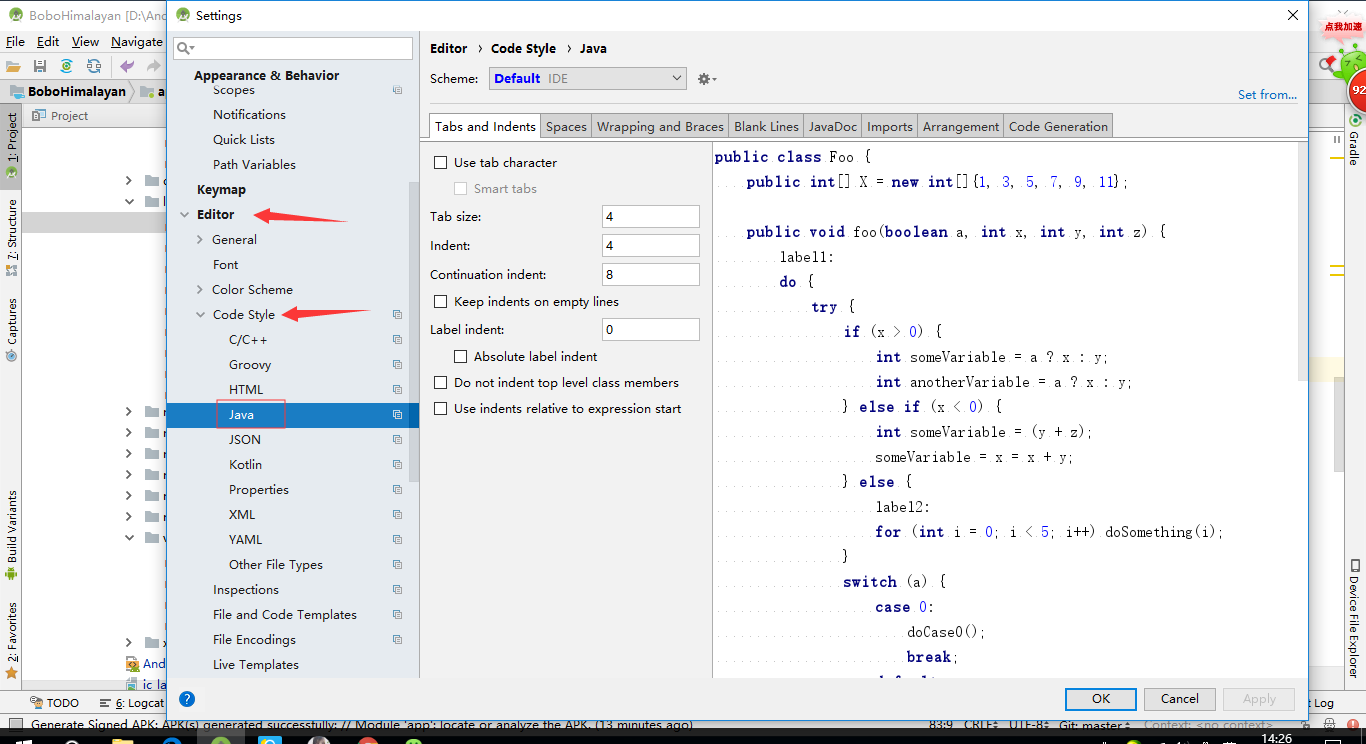Click the Apply button

[x=1259, y=699]
